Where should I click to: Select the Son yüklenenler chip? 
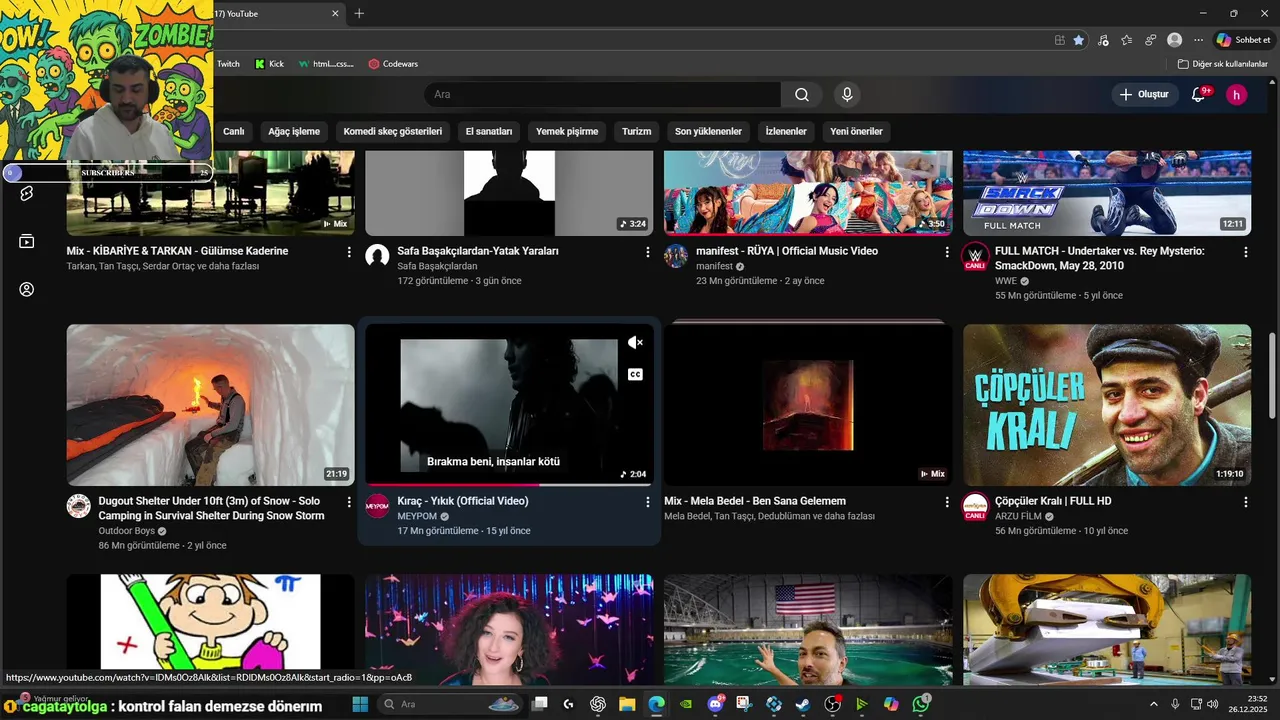click(x=708, y=131)
